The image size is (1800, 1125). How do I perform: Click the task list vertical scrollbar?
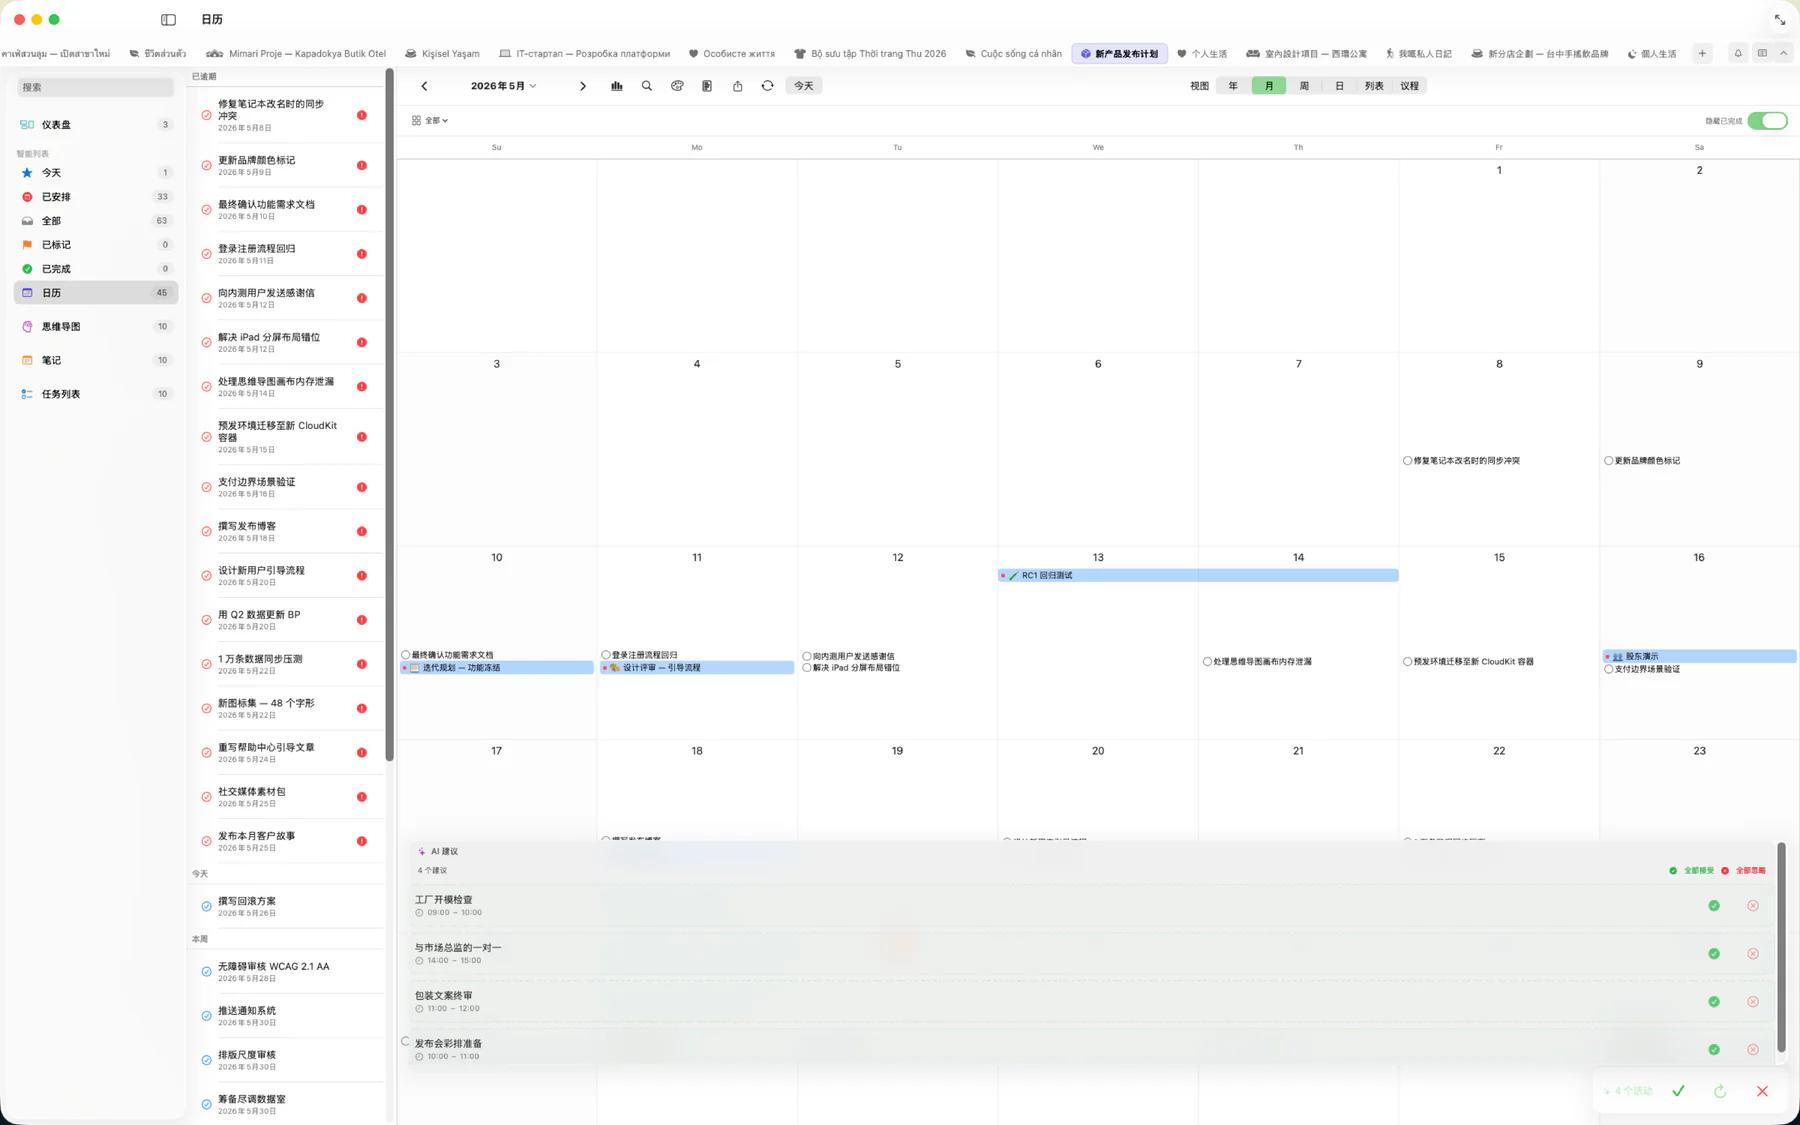[389, 415]
